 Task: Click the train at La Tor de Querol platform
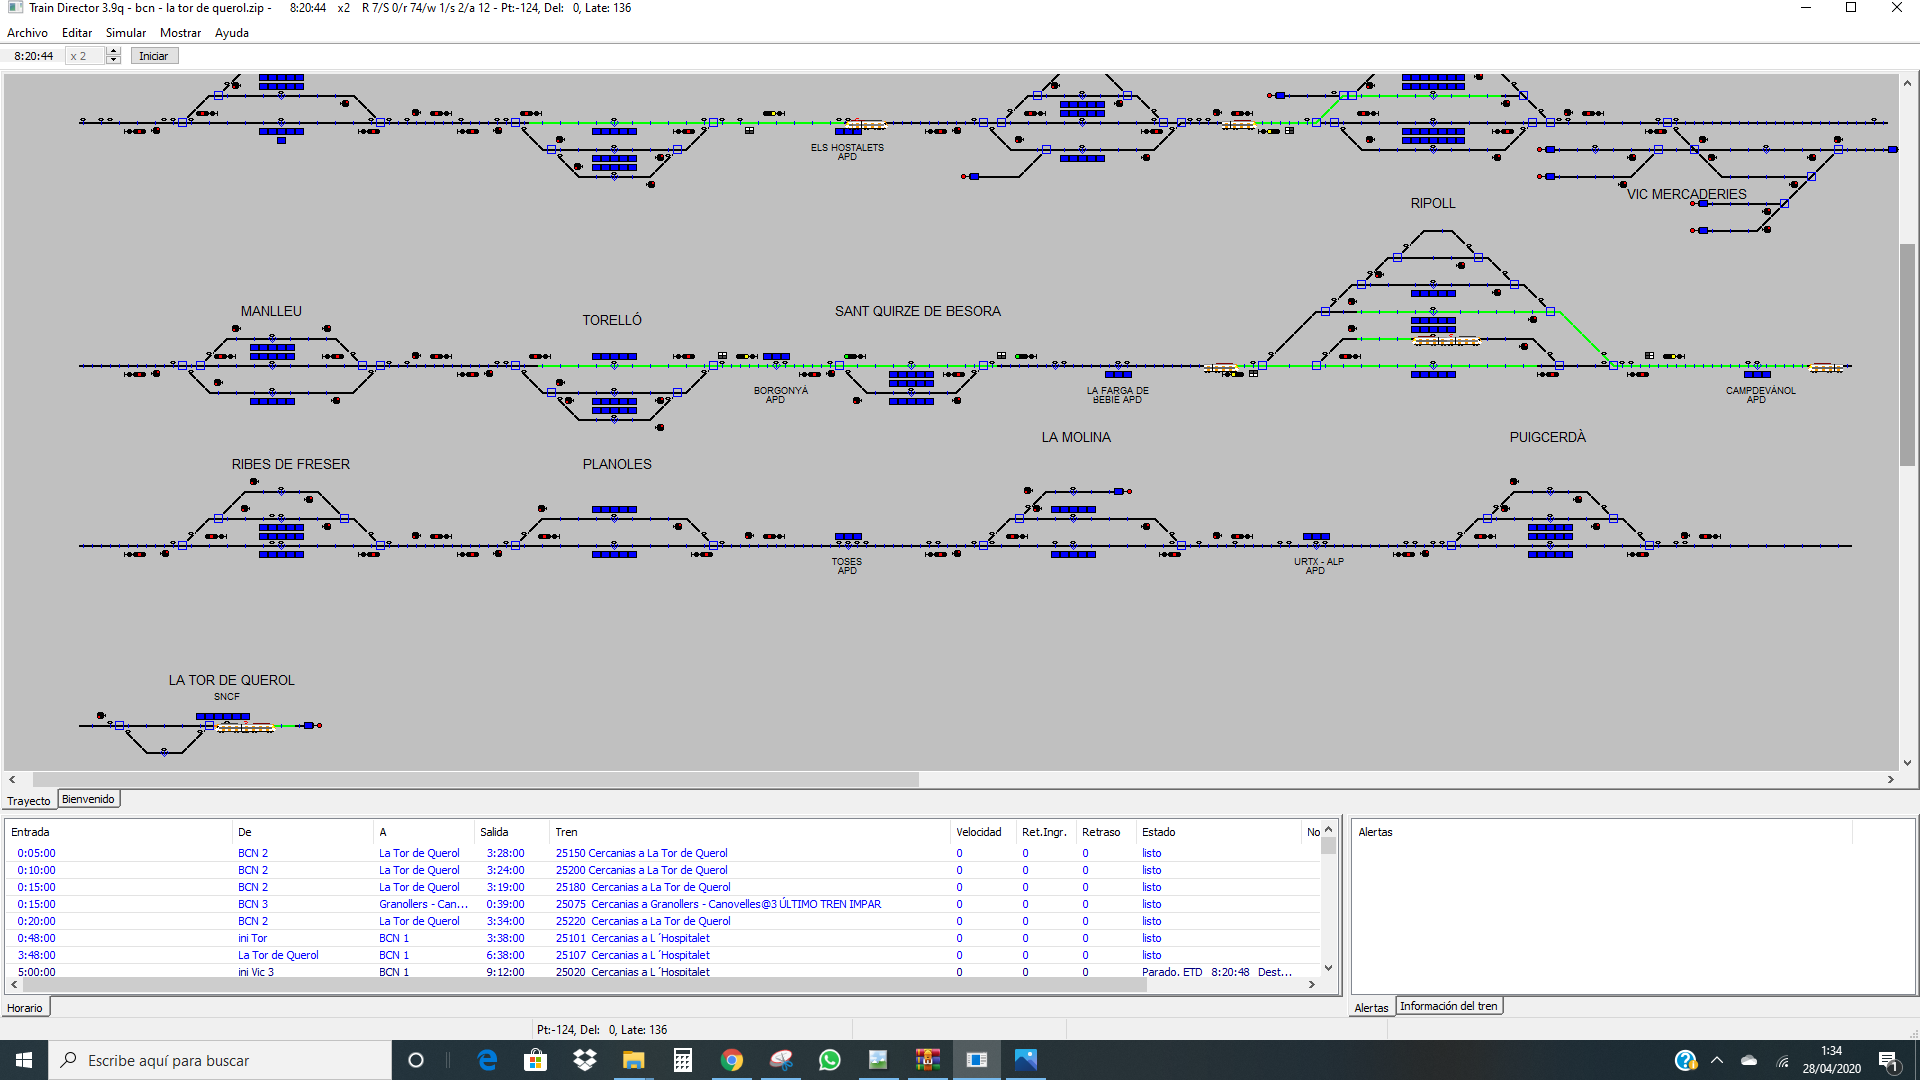coord(245,727)
